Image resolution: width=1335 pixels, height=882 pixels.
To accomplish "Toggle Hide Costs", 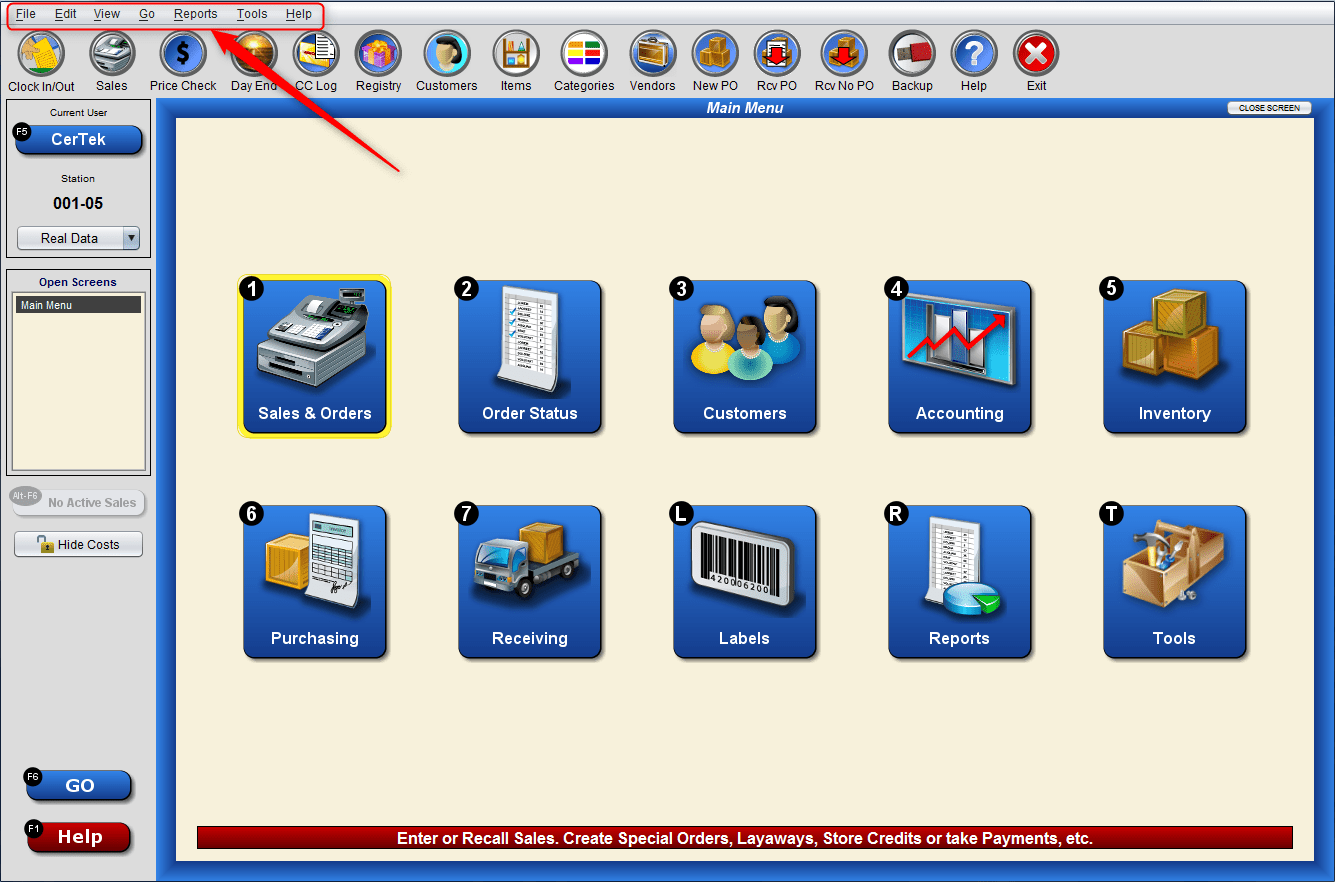I will pyautogui.click(x=78, y=543).
